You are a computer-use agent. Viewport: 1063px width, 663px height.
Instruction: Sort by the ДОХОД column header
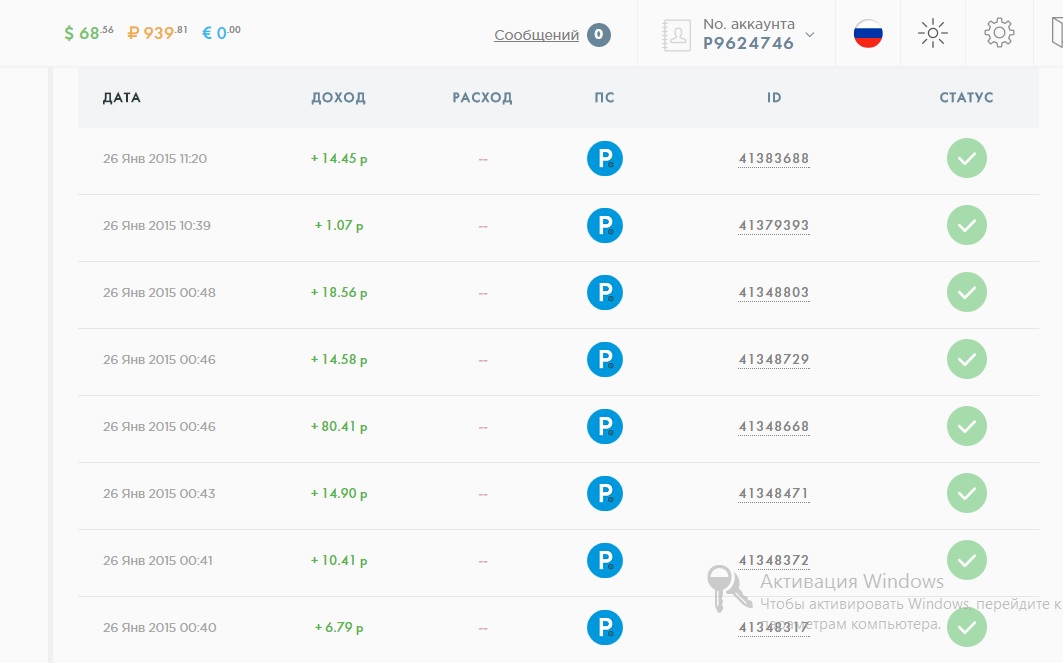[x=338, y=98]
